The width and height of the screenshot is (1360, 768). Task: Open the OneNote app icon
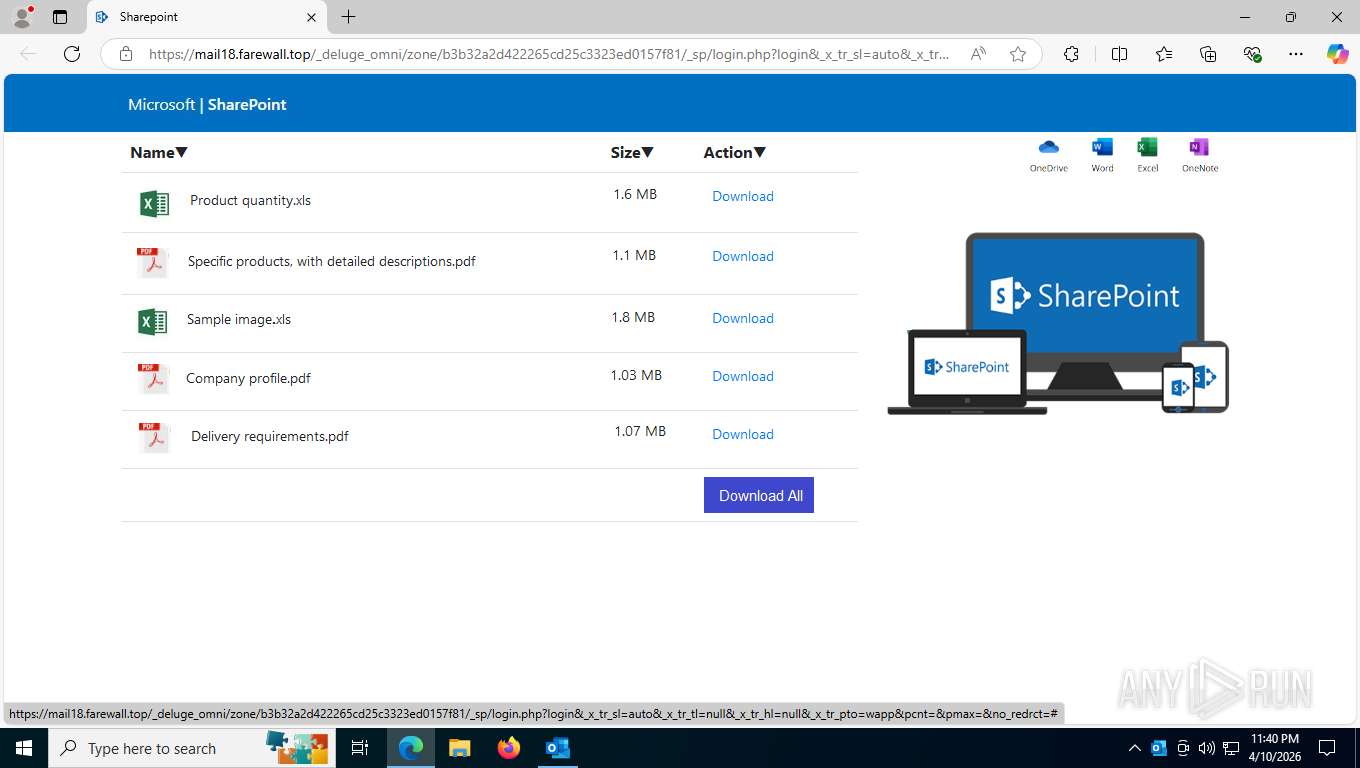pyautogui.click(x=1199, y=155)
